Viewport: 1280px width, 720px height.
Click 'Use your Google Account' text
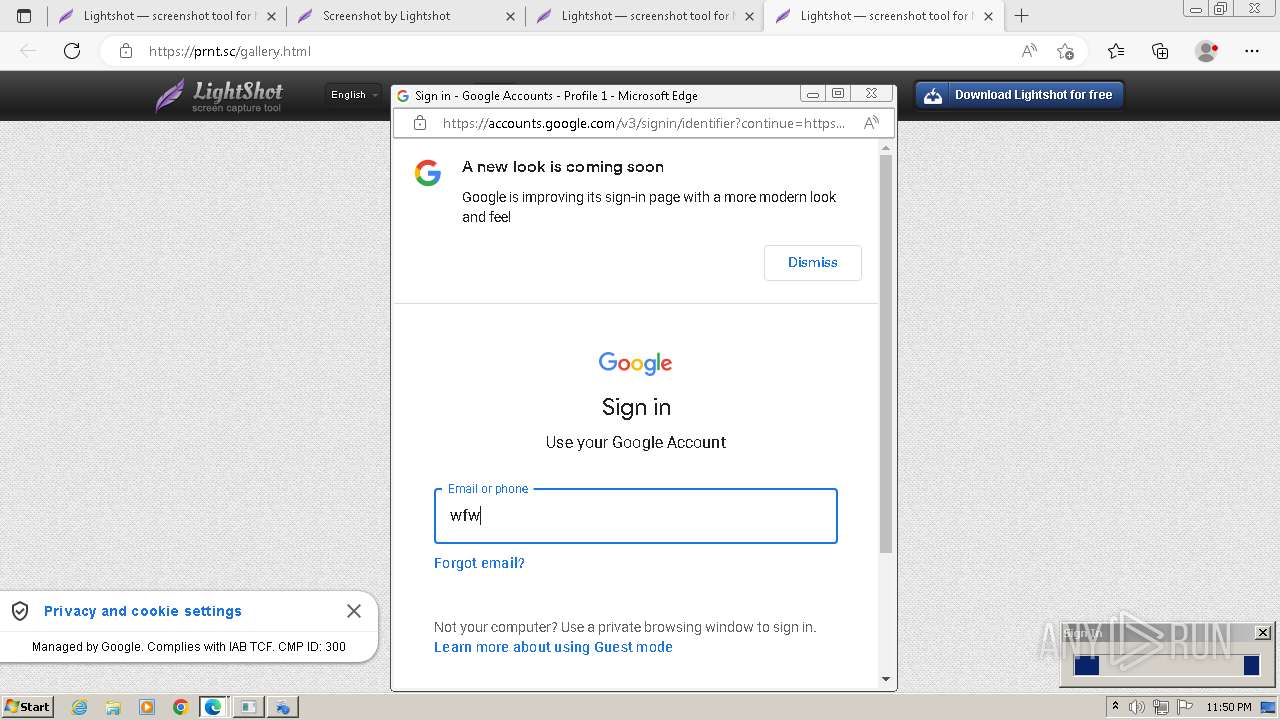[x=636, y=442]
